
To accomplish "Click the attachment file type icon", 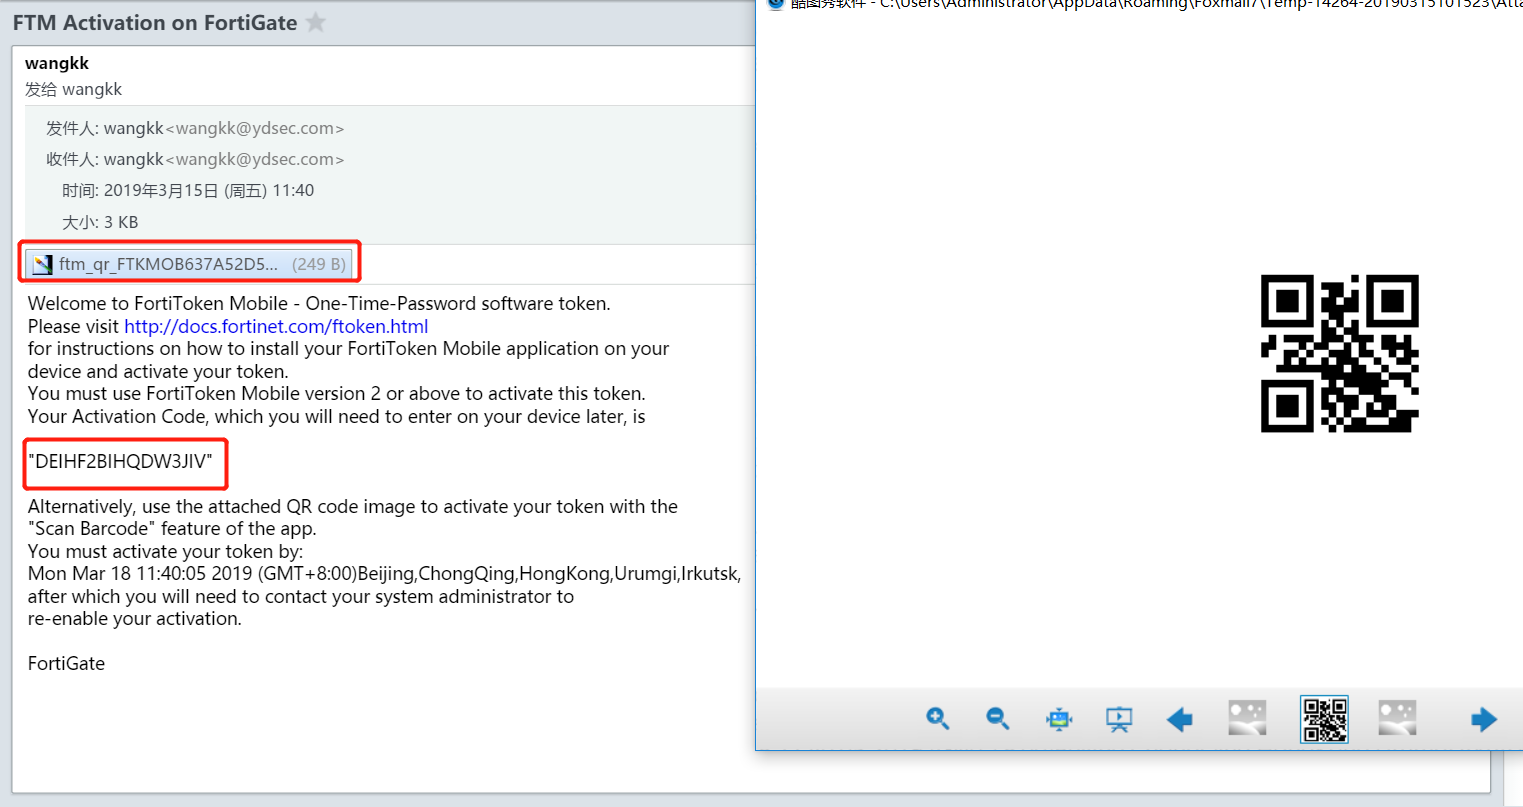I will pyautogui.click(x=42, y=264).
